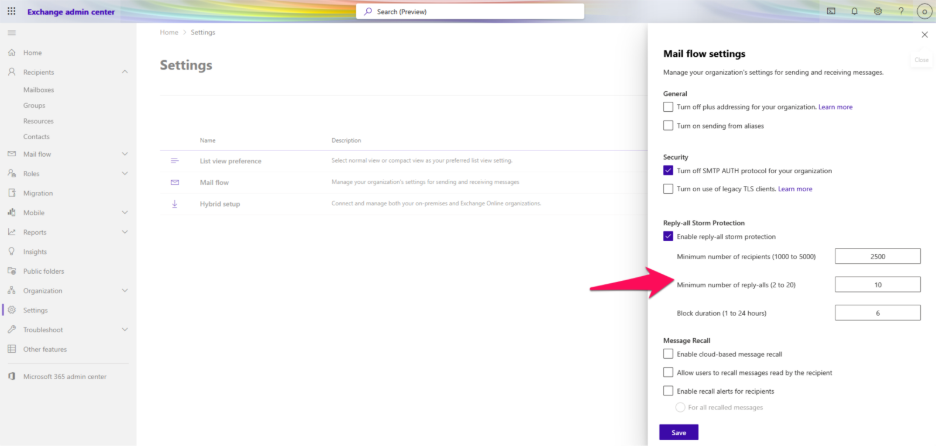Click the Insights lightbulb icon
Screen dimensions: 936x447
pyautogui.click(x=12, y=251)
